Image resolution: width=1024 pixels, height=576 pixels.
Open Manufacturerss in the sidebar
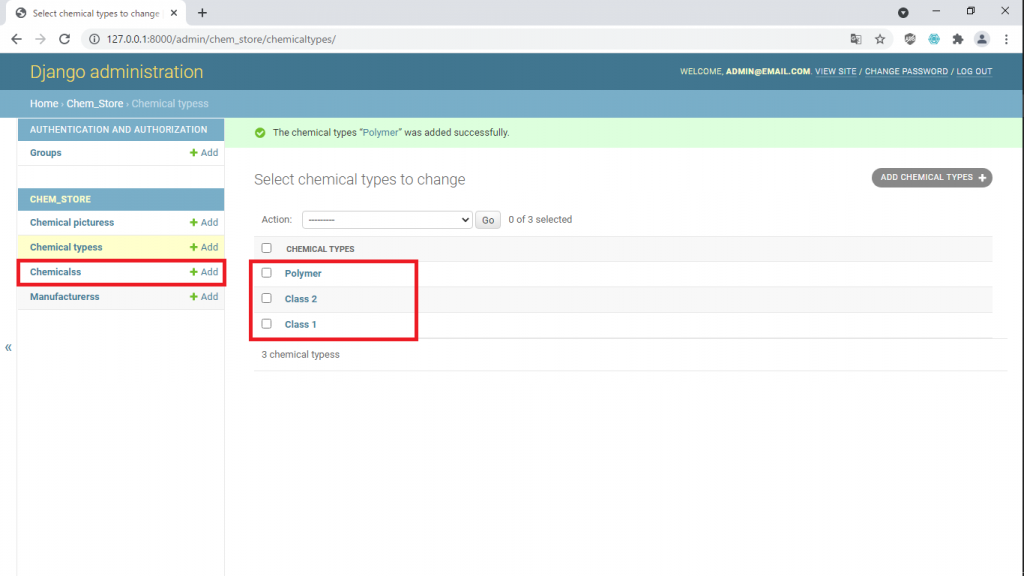click(x=64, y=297)
